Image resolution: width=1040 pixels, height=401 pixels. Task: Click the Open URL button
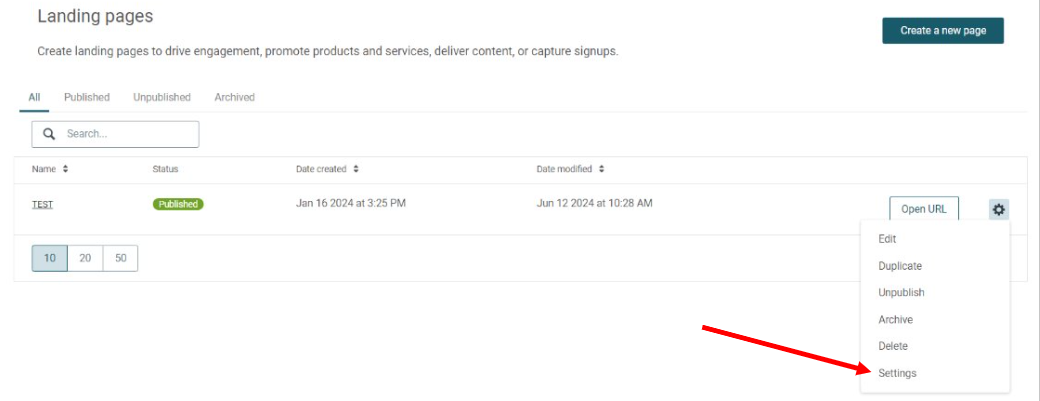click(x=923, y=209)
